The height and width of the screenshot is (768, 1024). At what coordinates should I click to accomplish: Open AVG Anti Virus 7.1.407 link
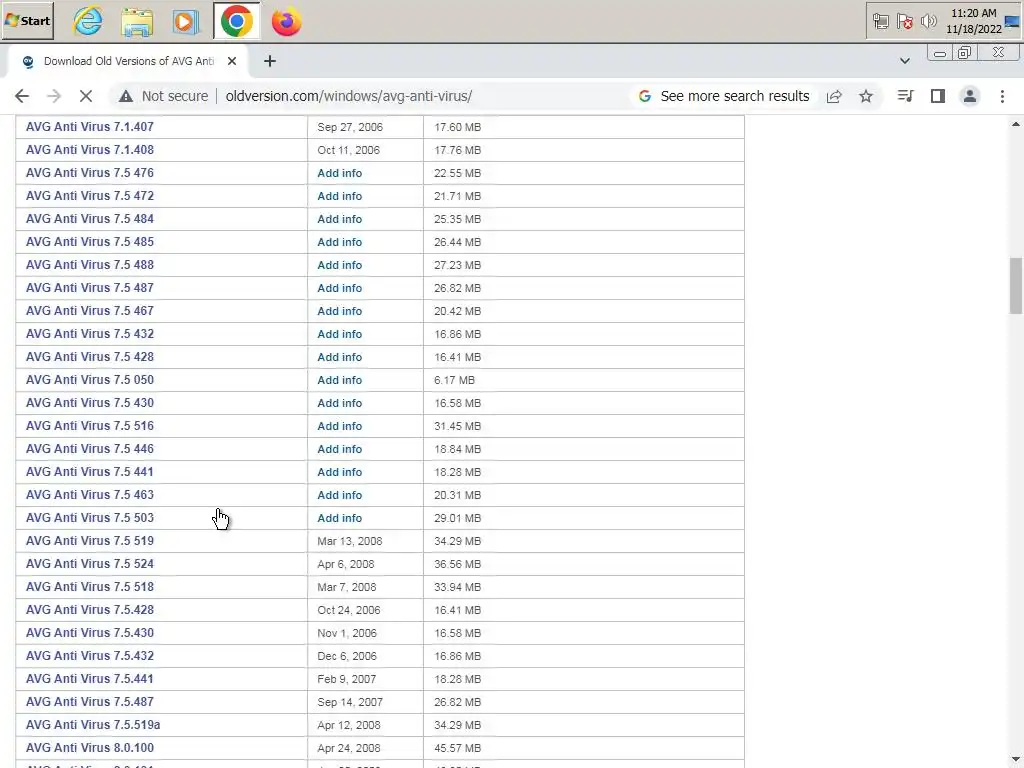(89, 127)
